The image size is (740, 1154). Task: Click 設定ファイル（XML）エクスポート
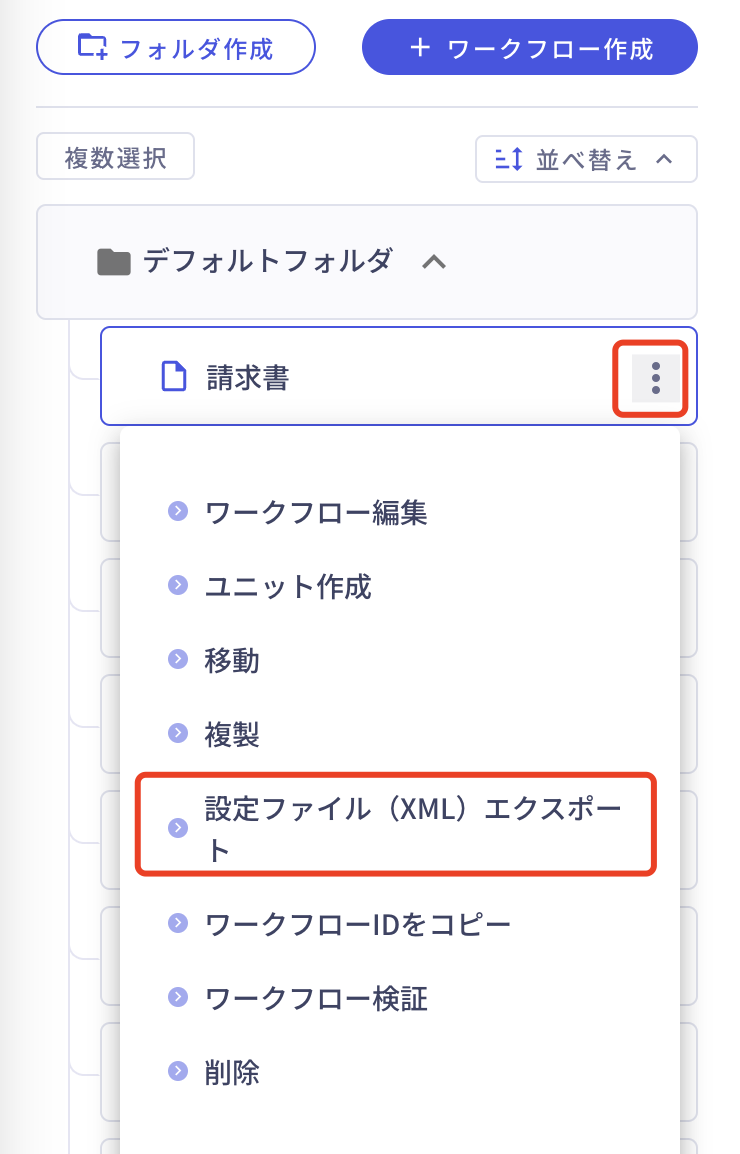click(x=412, y=825)
